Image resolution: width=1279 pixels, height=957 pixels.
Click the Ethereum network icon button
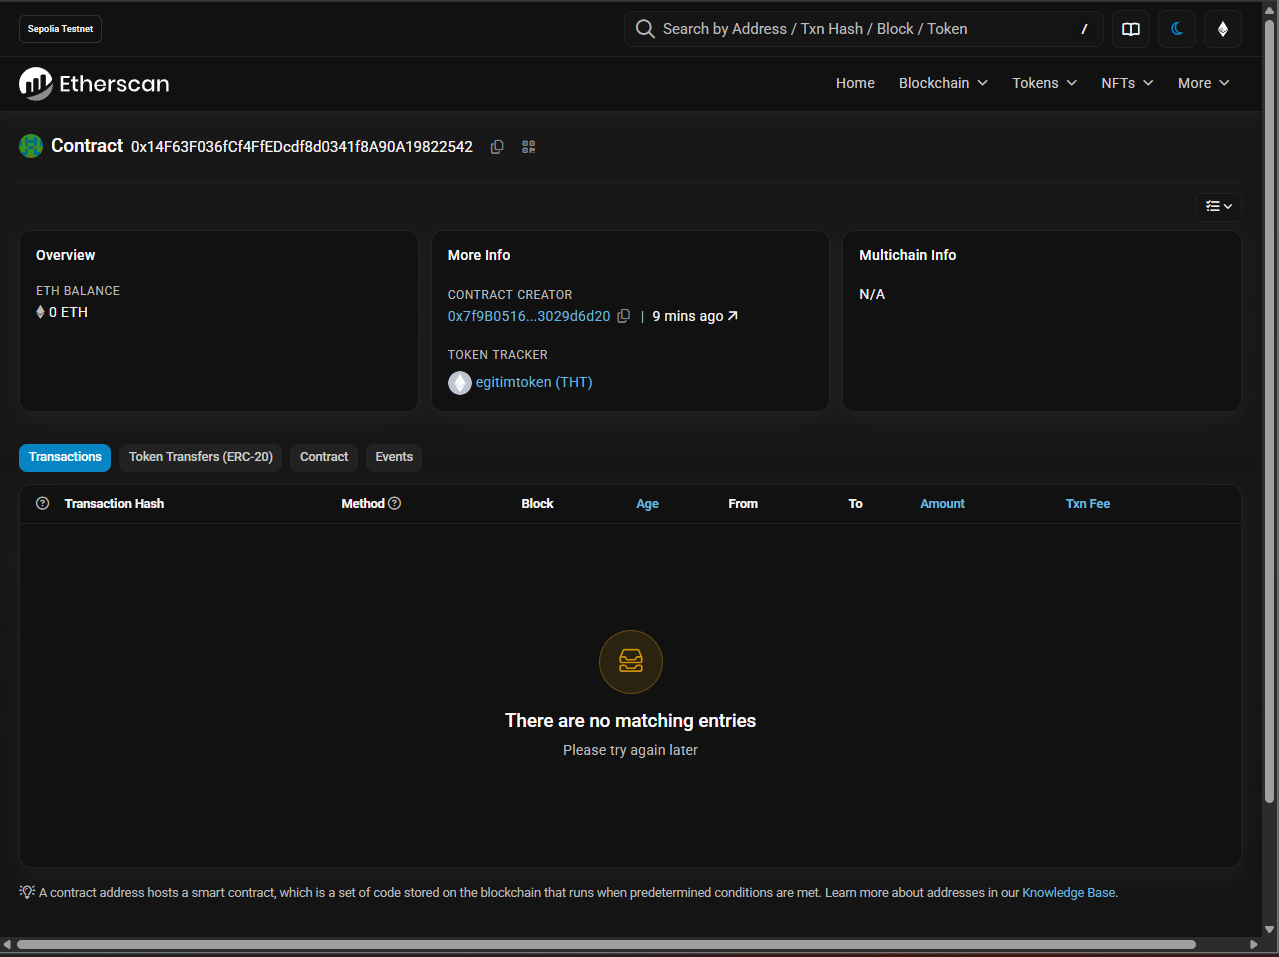pyautogui.click(x=1223, y=29)
